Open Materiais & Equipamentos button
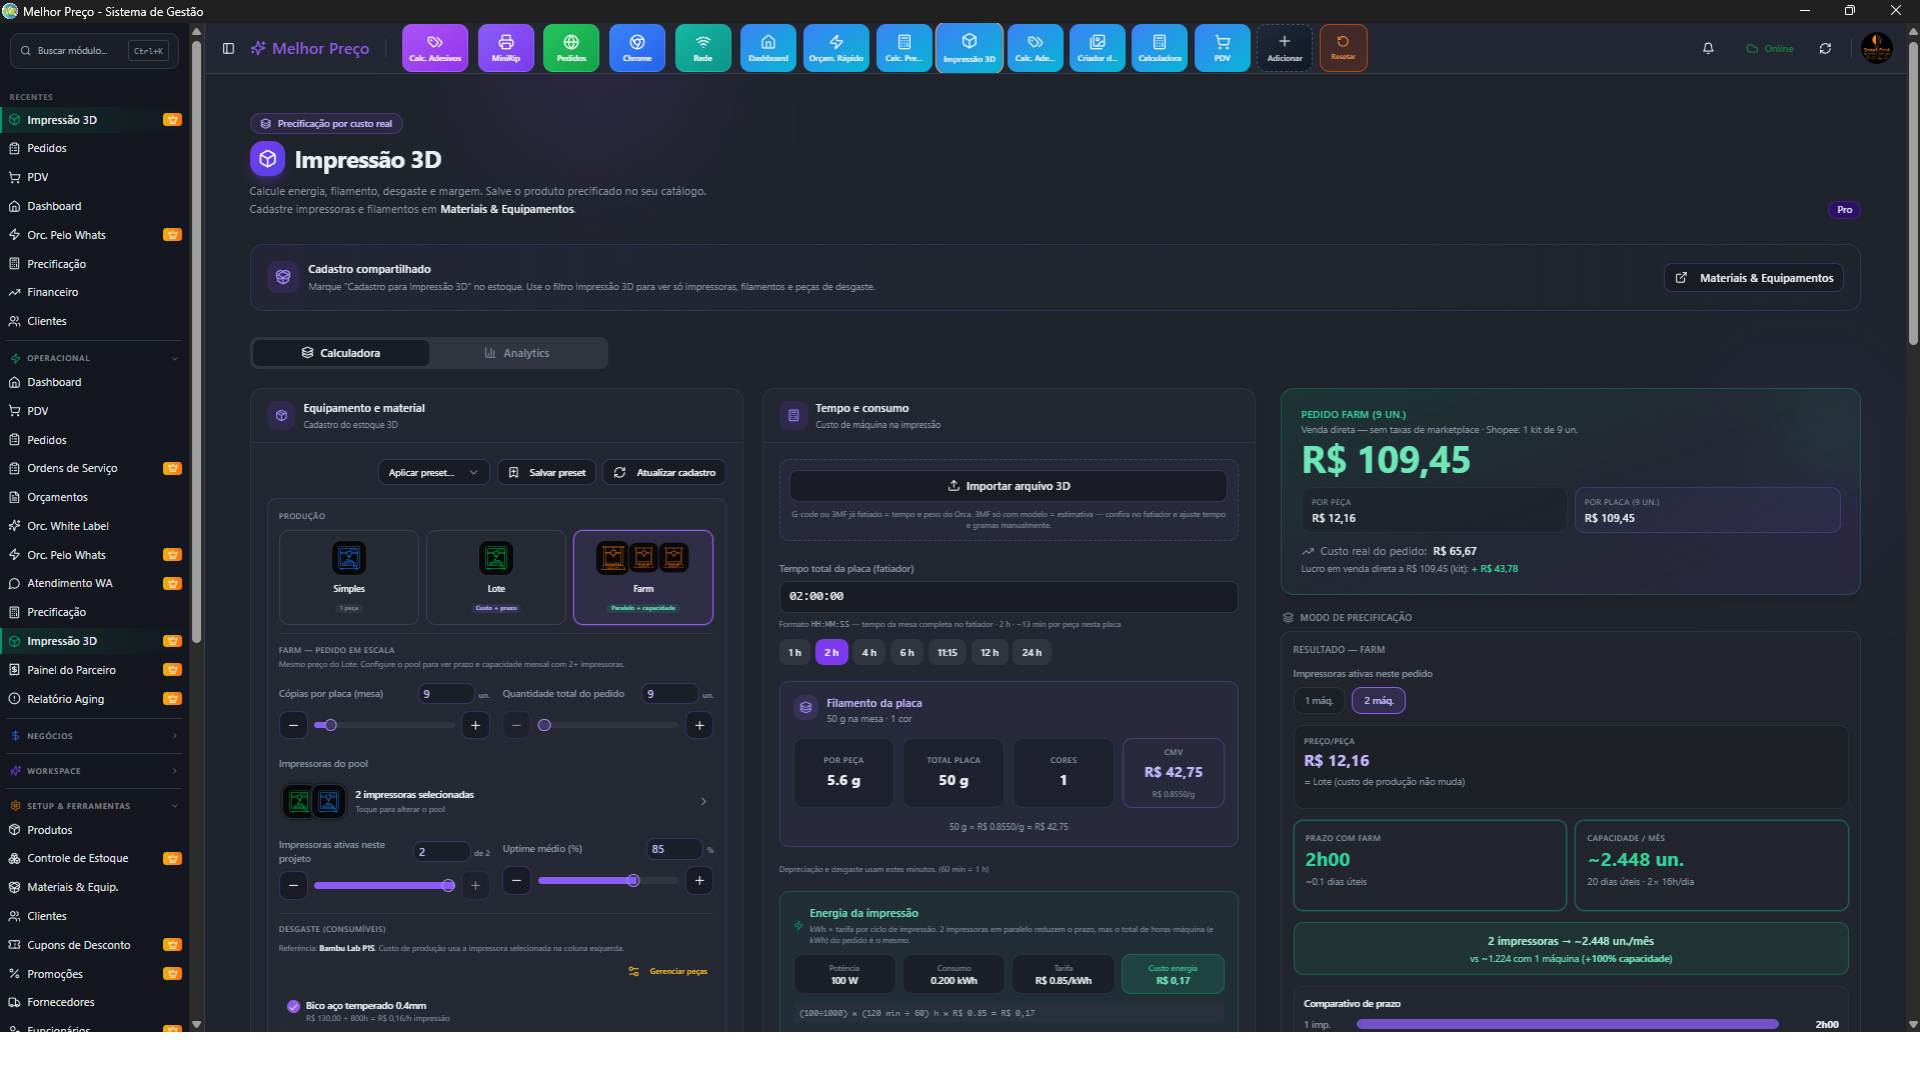 (1754, 278)
